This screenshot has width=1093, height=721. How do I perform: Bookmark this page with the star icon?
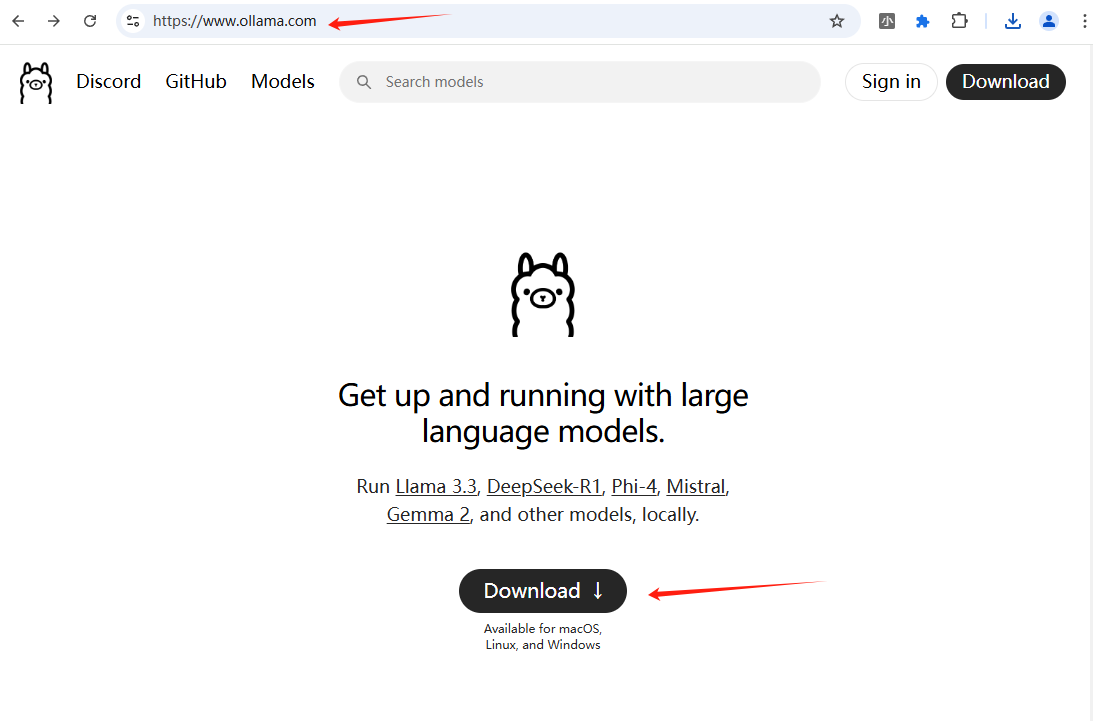pyautogui.click(x=836, y=21)
